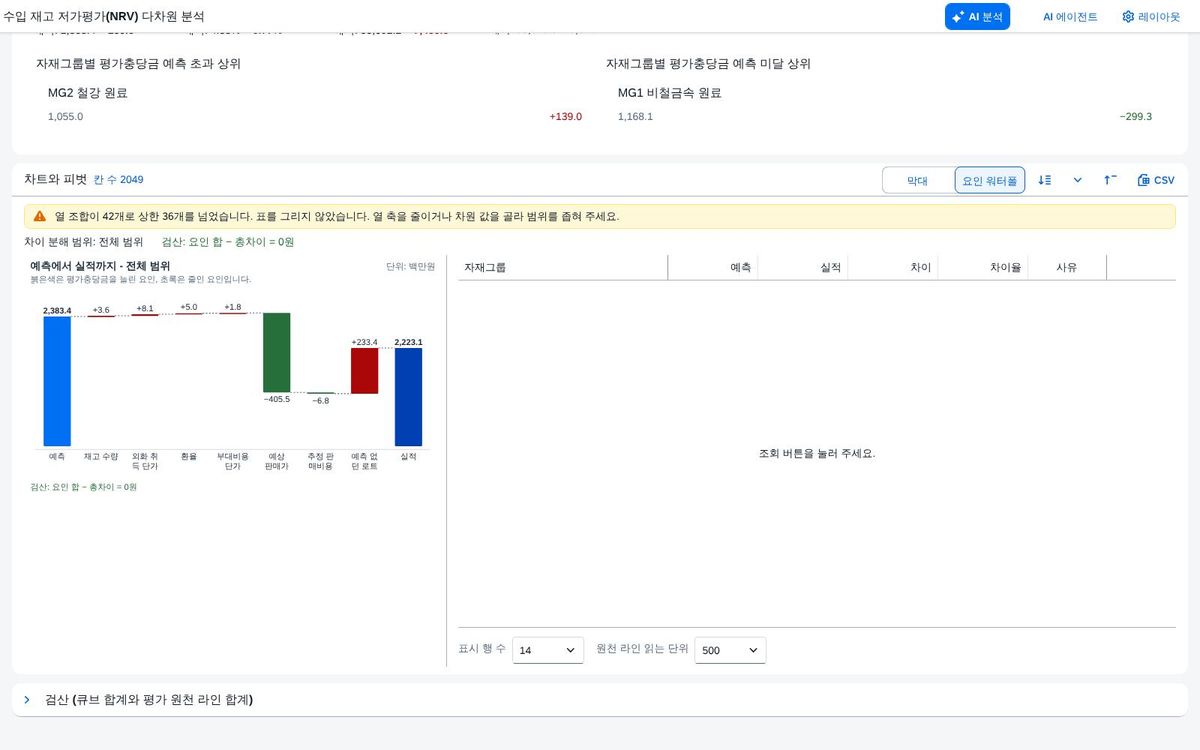The image size is (1200, 750).
Task: Click the 자재그룹 column header
Action: point(563,267)
